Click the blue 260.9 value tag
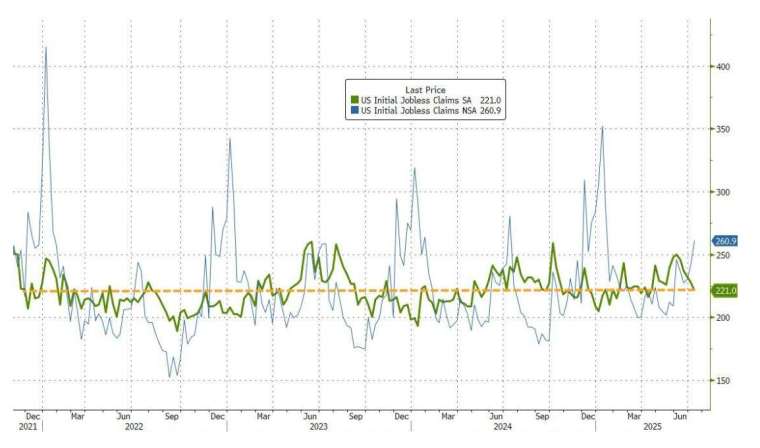The image size is (760, 448). pyautogui.click(x=726, y=241)
